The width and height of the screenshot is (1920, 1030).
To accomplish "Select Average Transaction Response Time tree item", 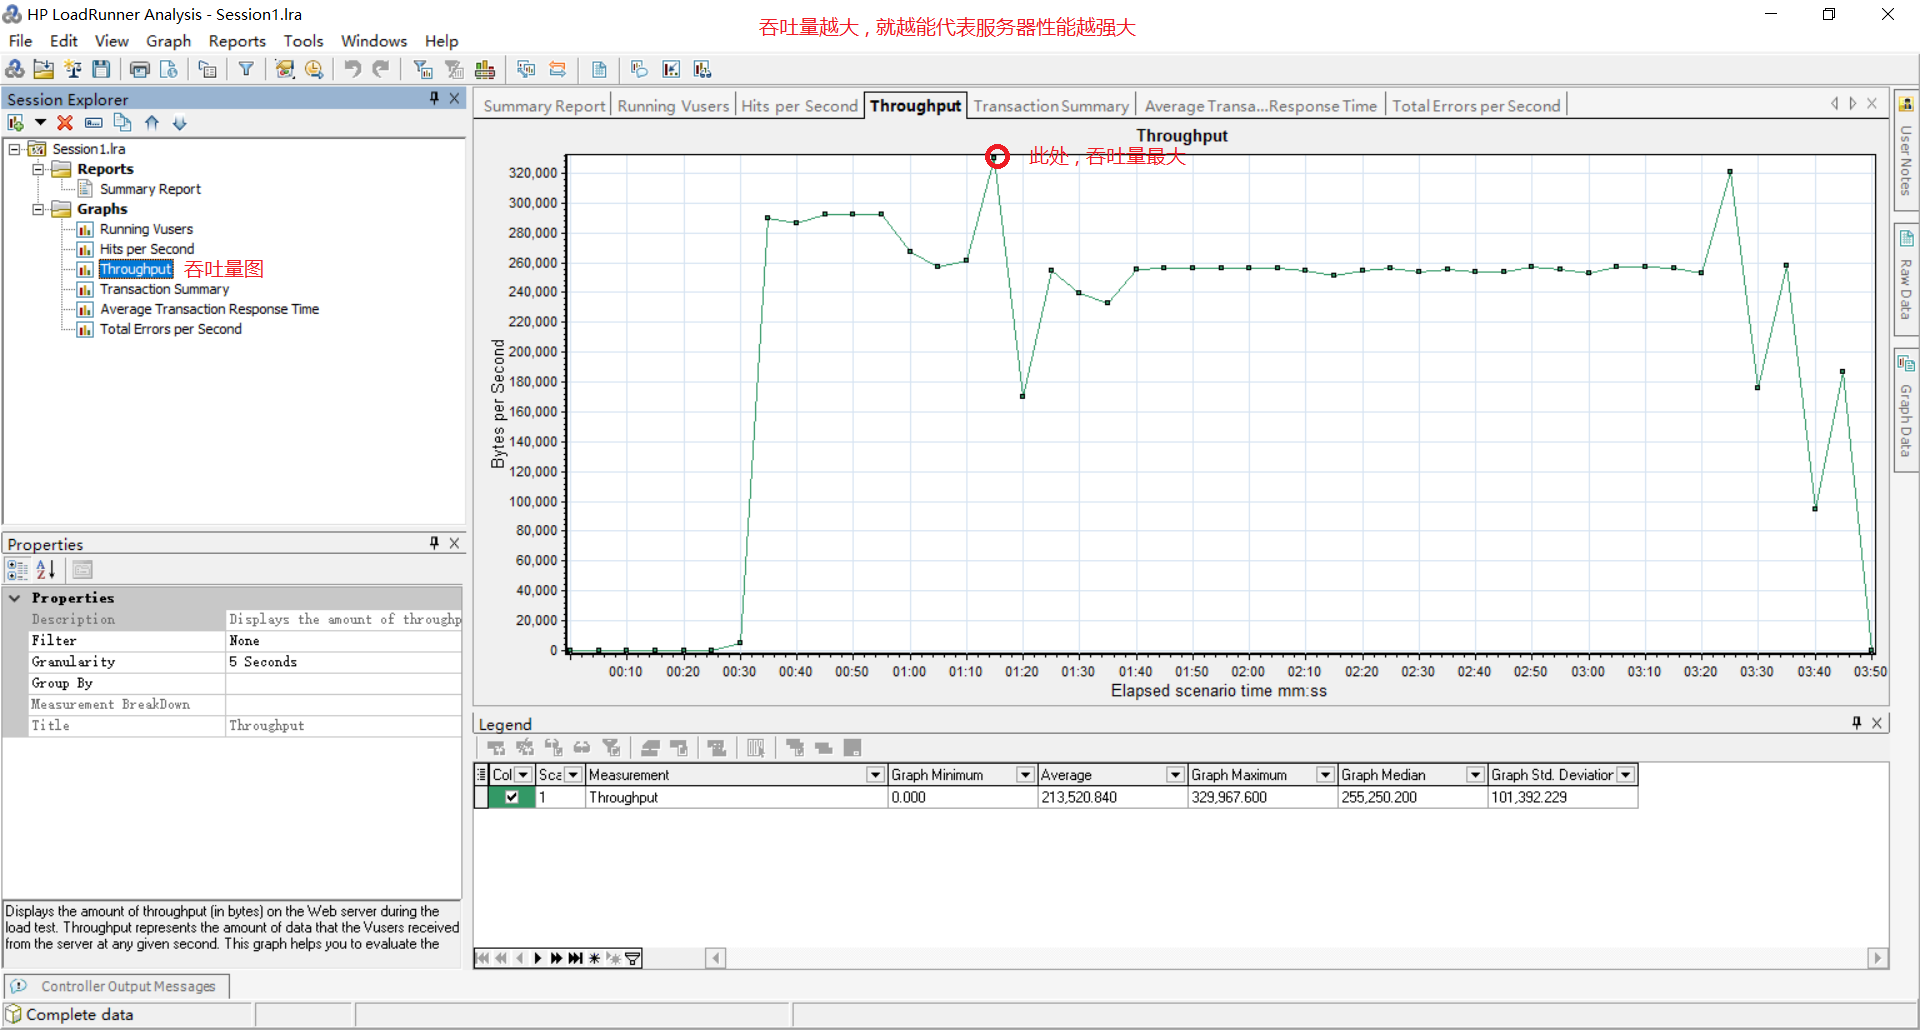I will click(209, 309).
